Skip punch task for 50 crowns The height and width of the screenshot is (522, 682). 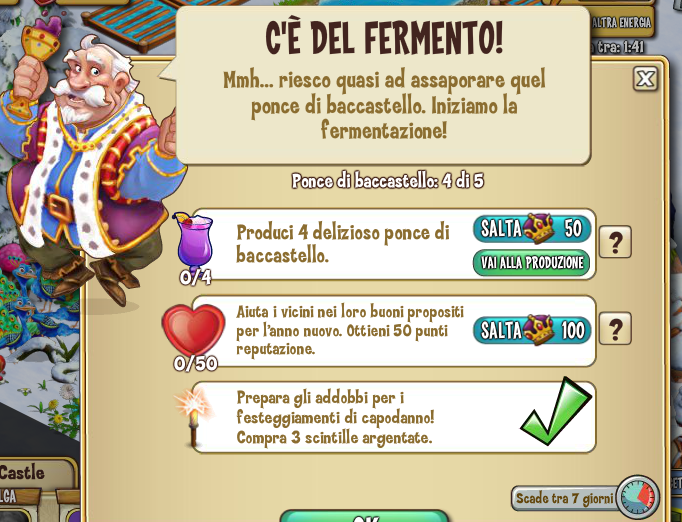[532, 228]
